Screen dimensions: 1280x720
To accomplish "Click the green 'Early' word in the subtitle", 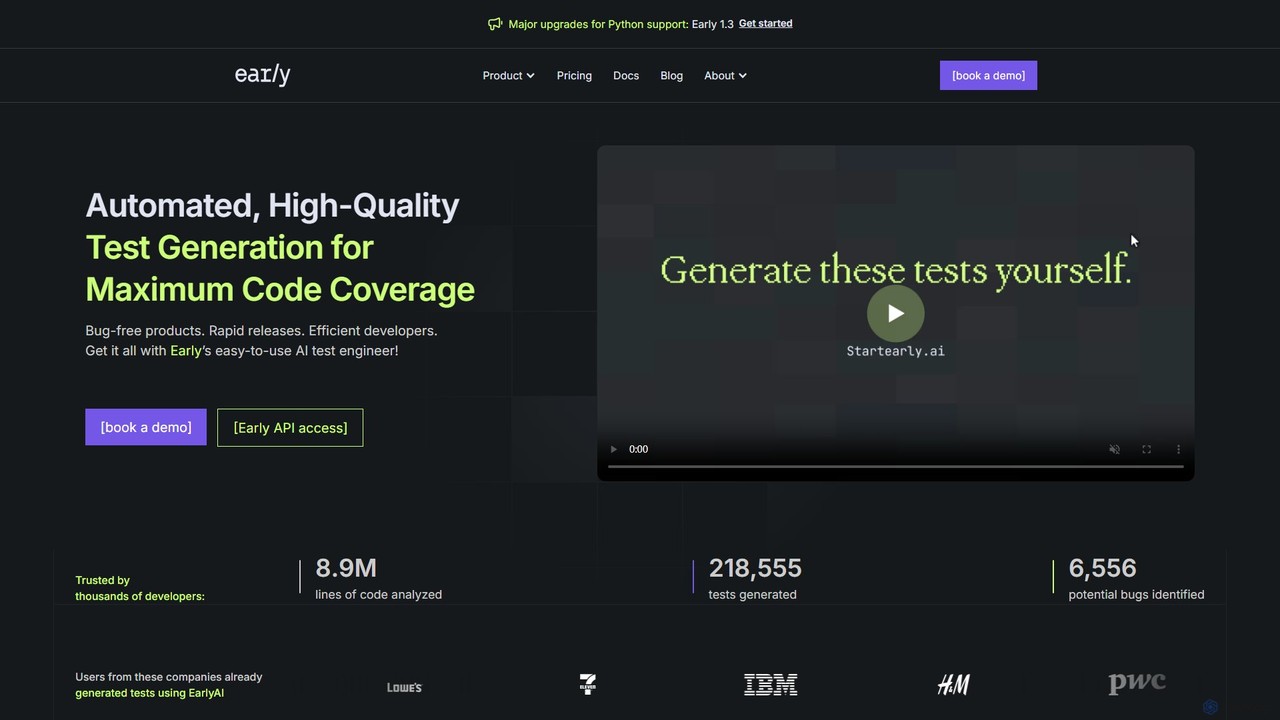I will (x=186, y=351).
